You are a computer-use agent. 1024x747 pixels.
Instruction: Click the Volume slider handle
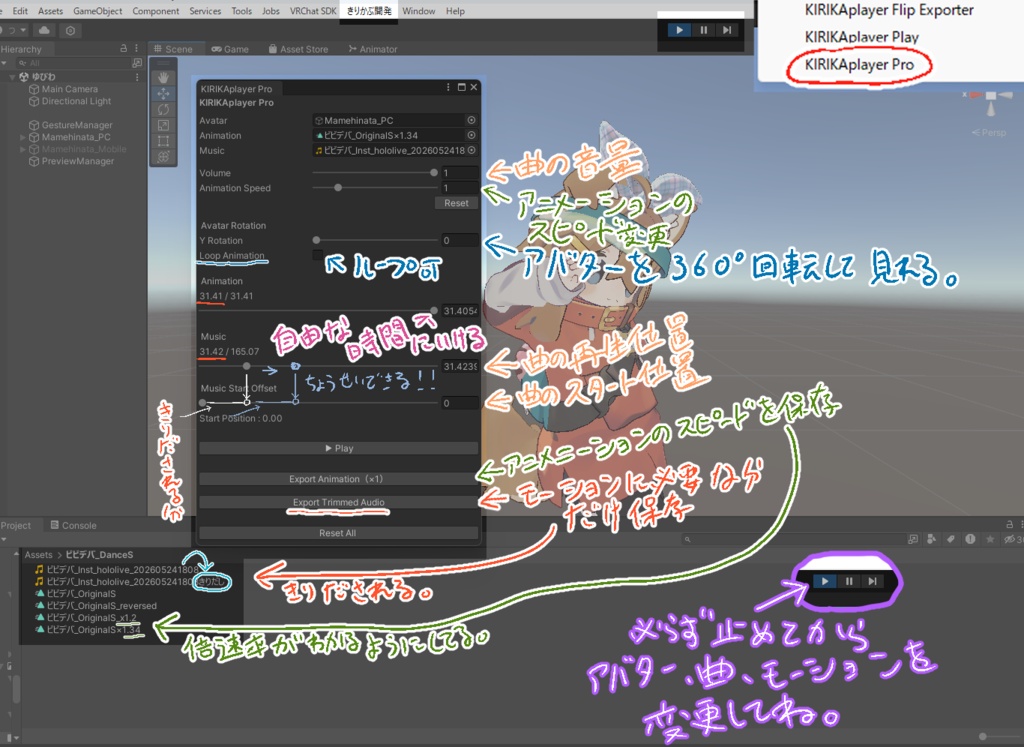click(x=434, y=172)
